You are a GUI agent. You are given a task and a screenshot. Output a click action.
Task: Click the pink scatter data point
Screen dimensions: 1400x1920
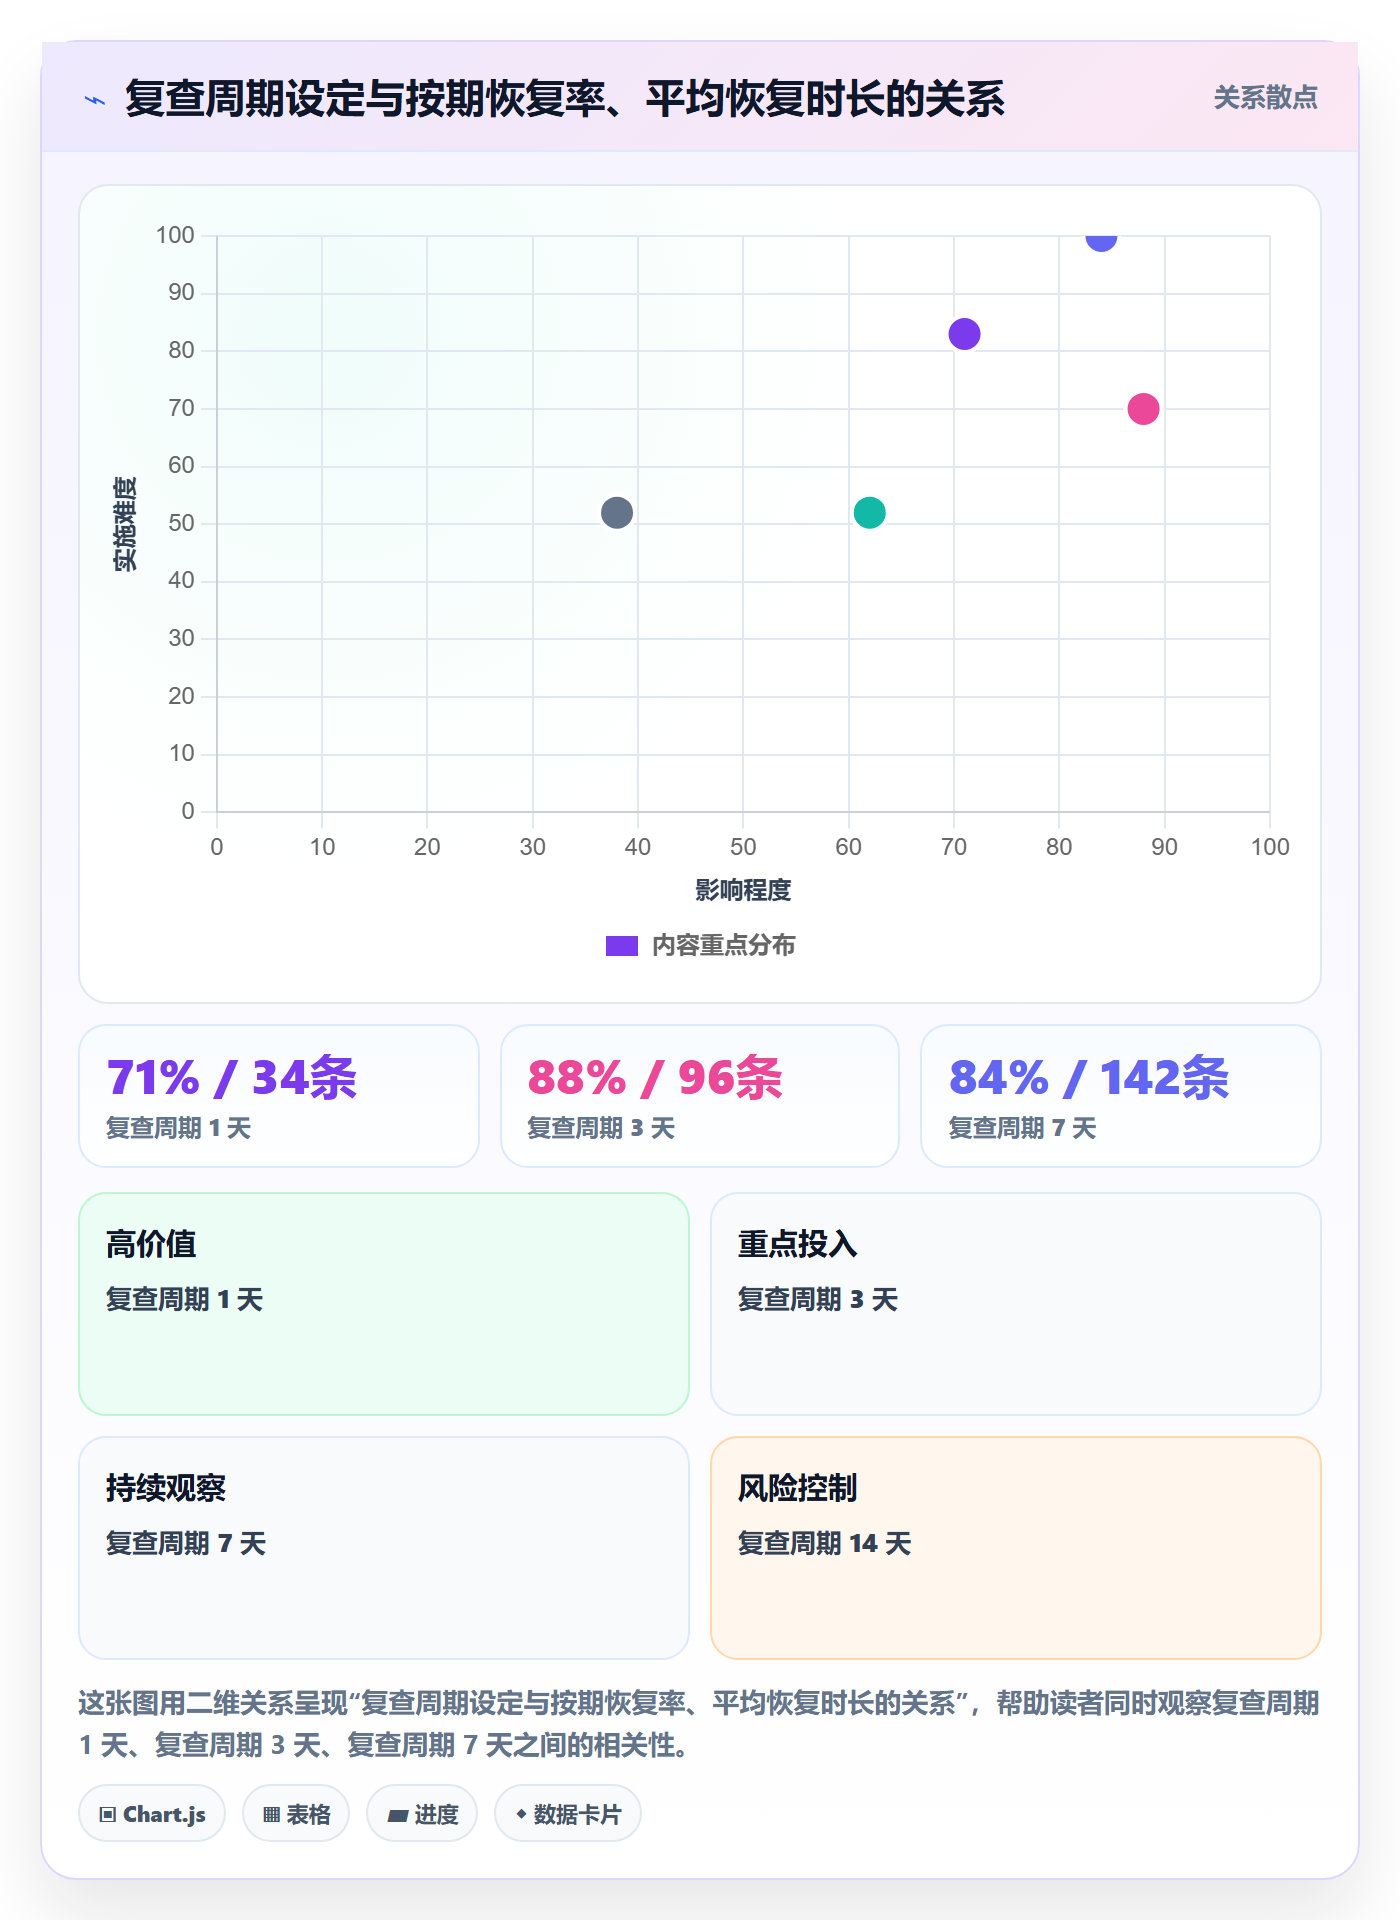tap(1143, 409)
